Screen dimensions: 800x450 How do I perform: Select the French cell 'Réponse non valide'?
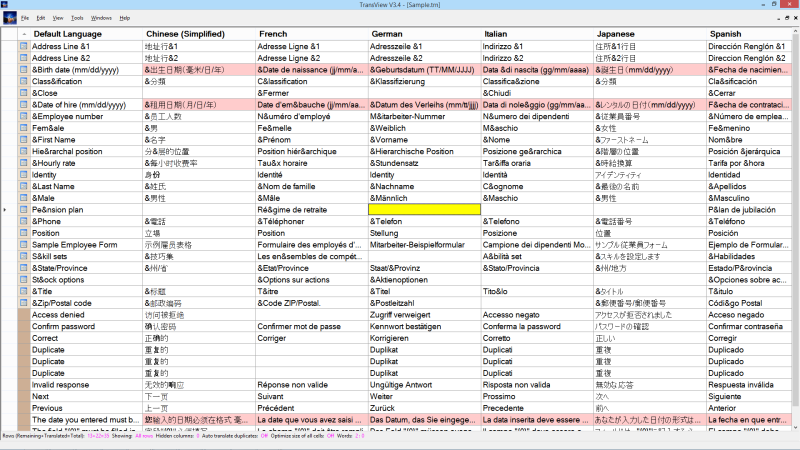coord(312,385)
